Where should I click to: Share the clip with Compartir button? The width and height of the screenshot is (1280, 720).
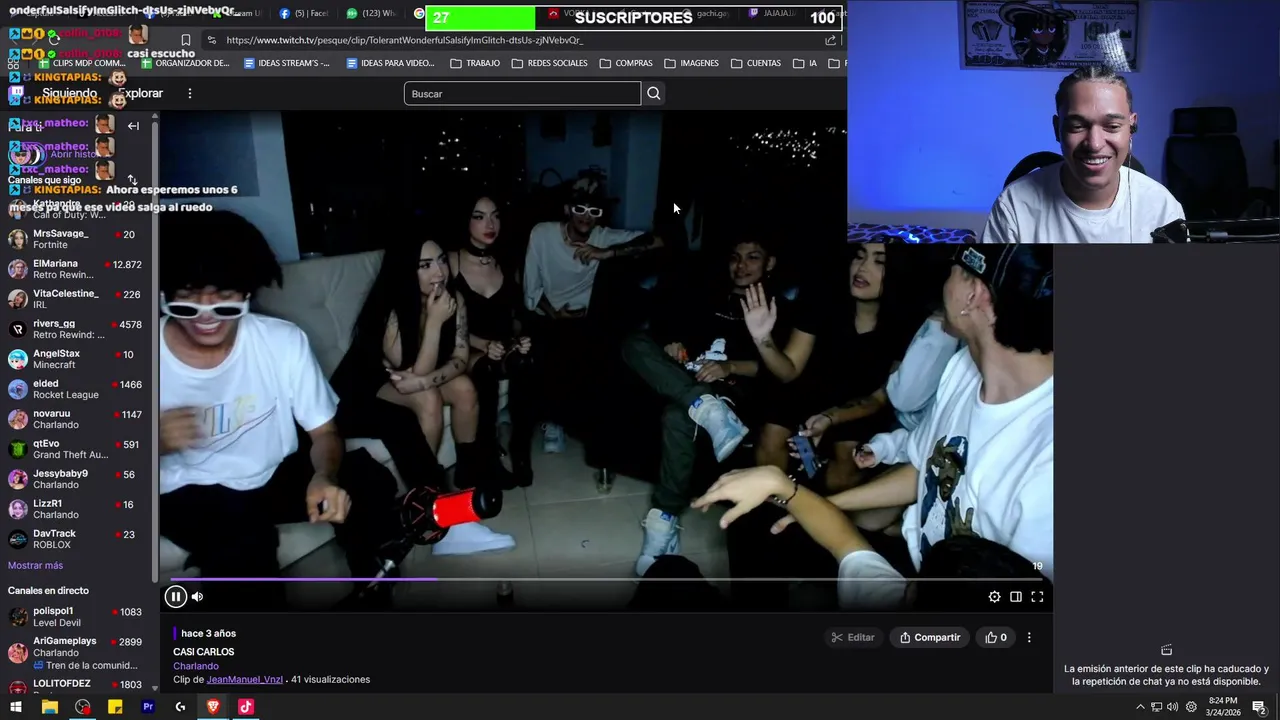coord(930,637)
